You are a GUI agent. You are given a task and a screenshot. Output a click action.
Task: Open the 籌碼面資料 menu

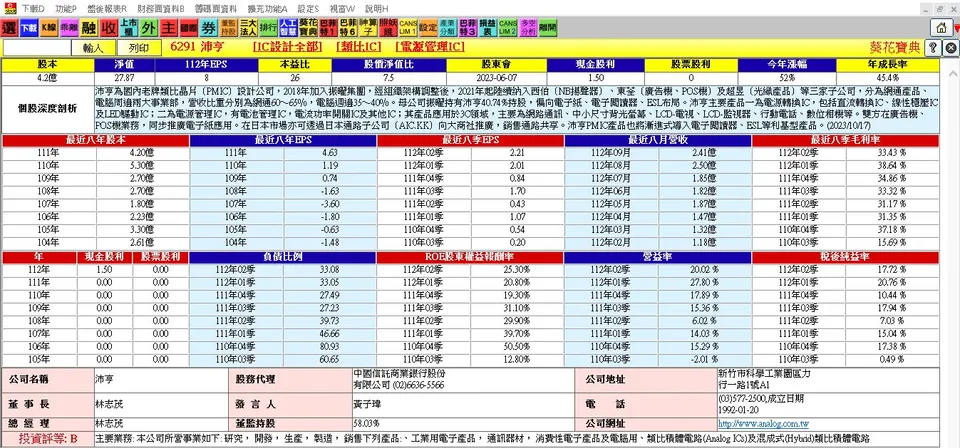tap(216, 9)
